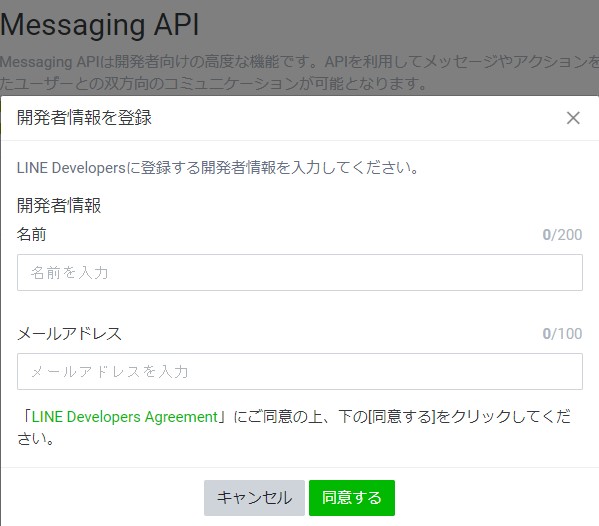Click the キャンセル button
The width and height of the screenshot is (599, 526).
pyautogui.click(x=254, y=498)
